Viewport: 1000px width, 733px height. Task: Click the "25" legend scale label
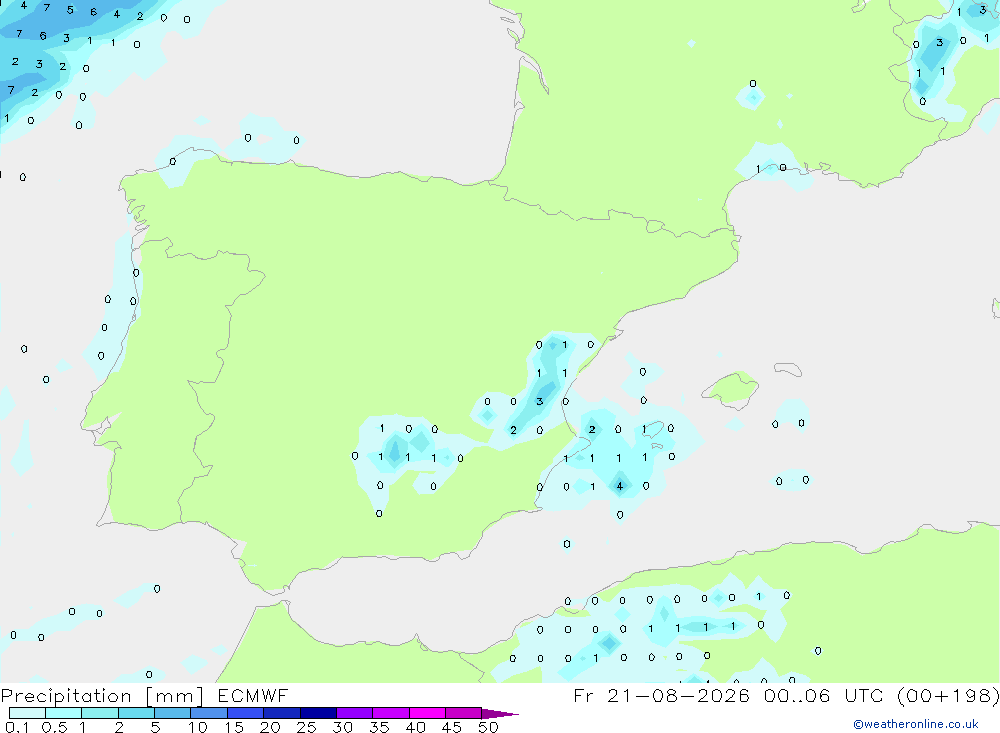(307, 727)
